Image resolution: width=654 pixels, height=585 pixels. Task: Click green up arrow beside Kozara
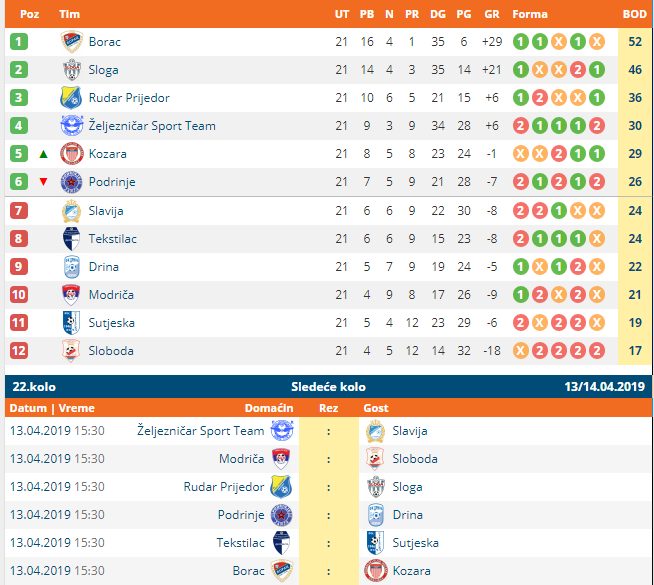43,154
